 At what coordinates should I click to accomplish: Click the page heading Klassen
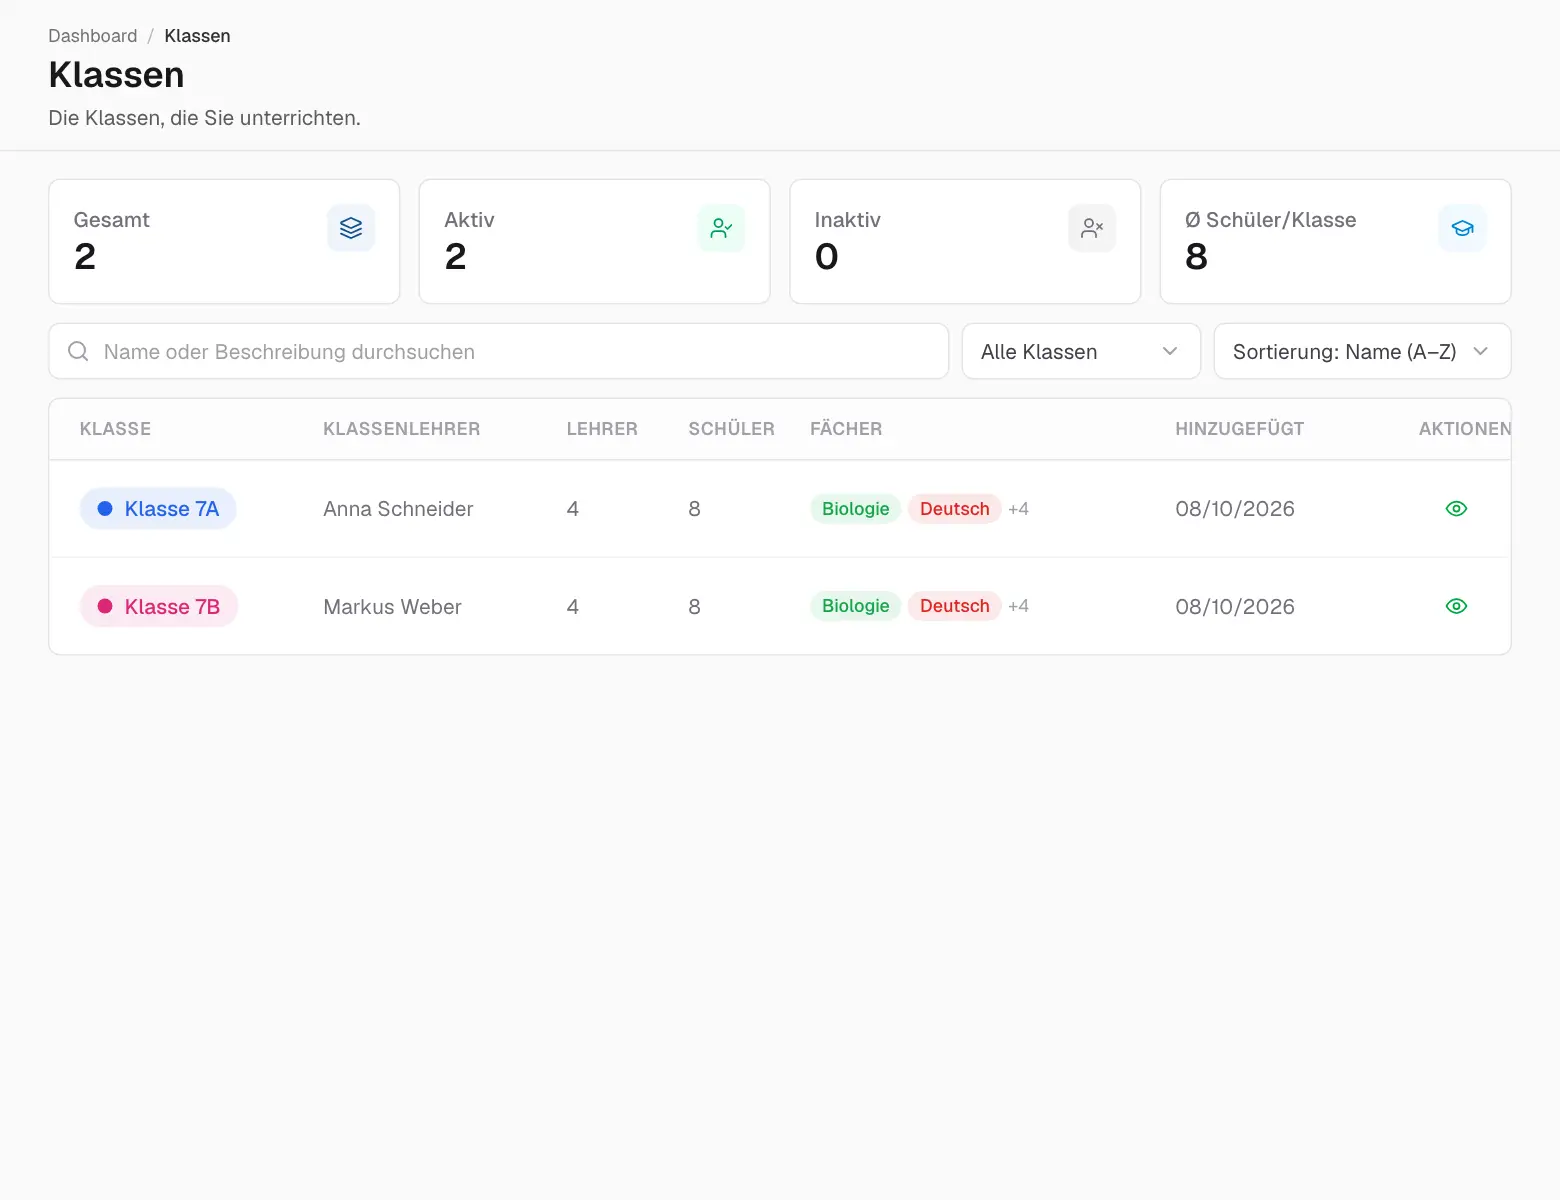116,75
